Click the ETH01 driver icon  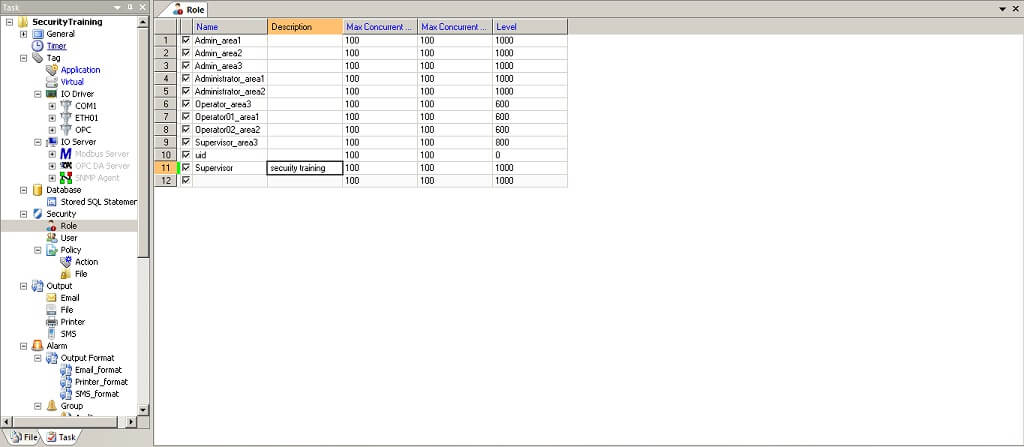coord(65,118)
